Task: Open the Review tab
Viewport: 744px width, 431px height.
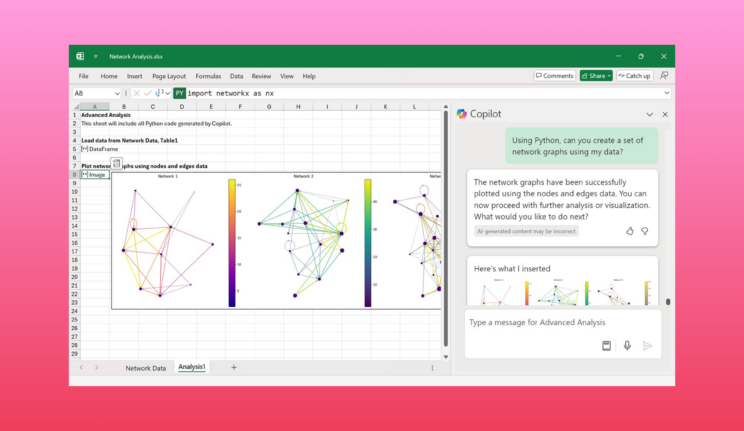Action: [x=261, y=76]
